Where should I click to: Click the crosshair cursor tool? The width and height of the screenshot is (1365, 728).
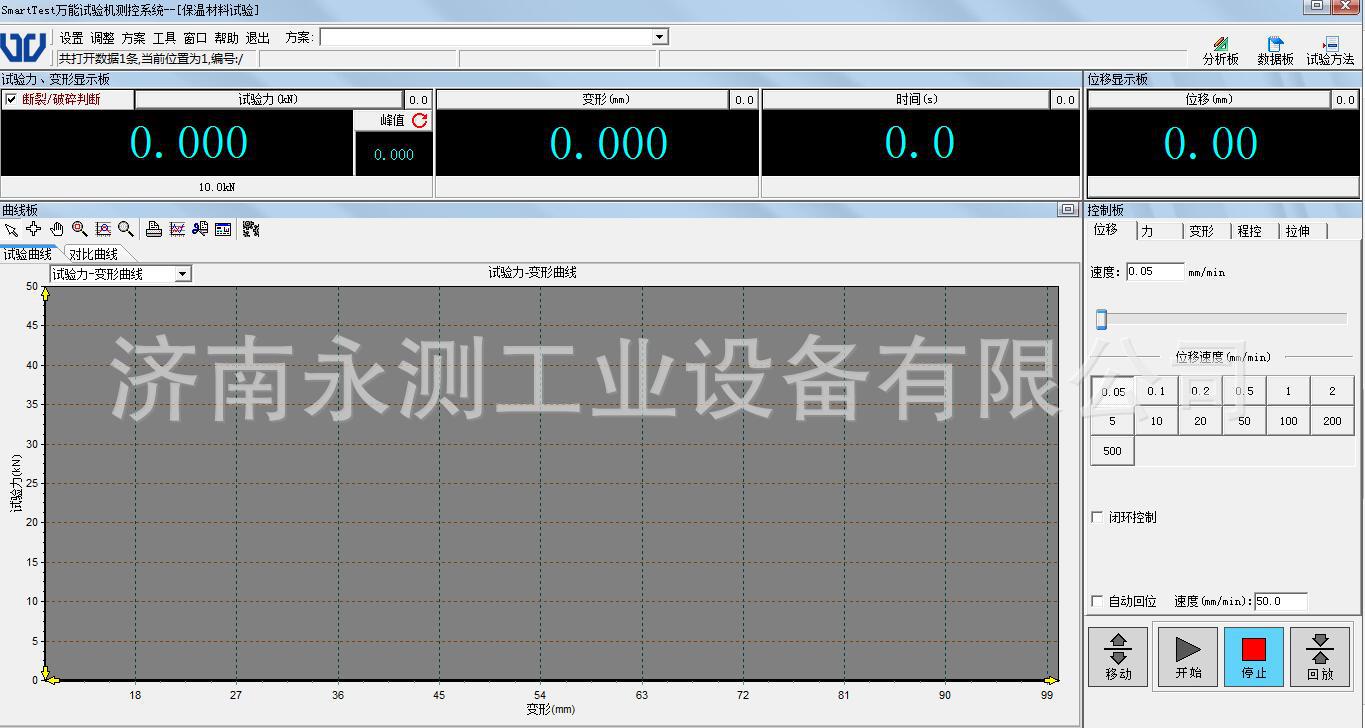coord(34,229)
